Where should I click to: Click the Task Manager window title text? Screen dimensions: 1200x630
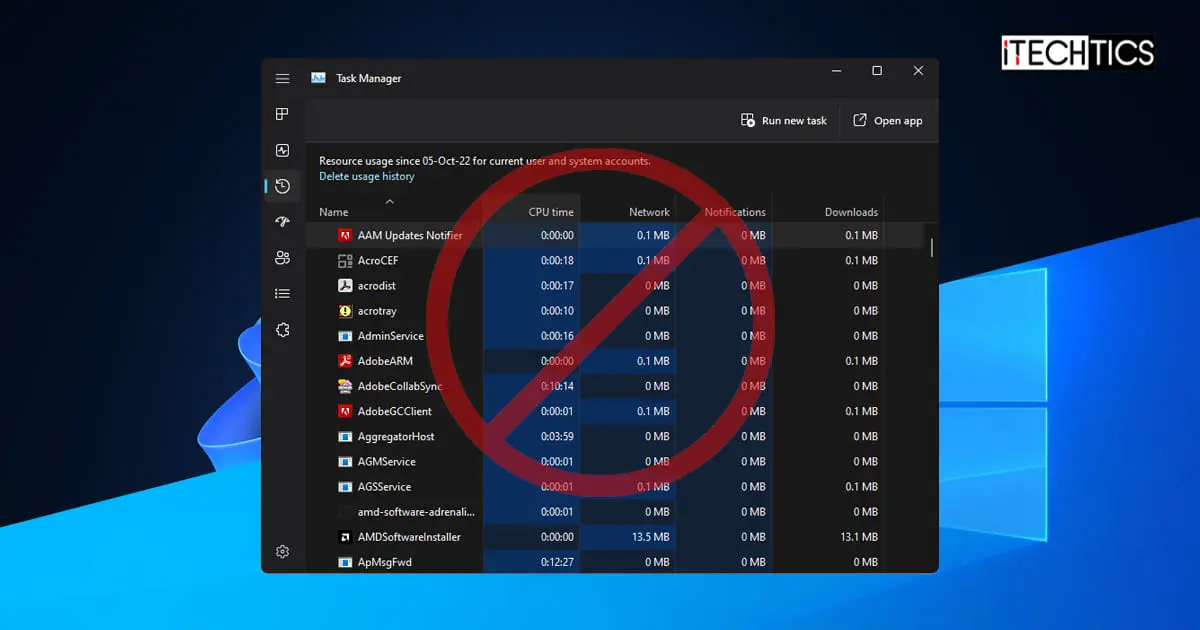click(369, 78)
